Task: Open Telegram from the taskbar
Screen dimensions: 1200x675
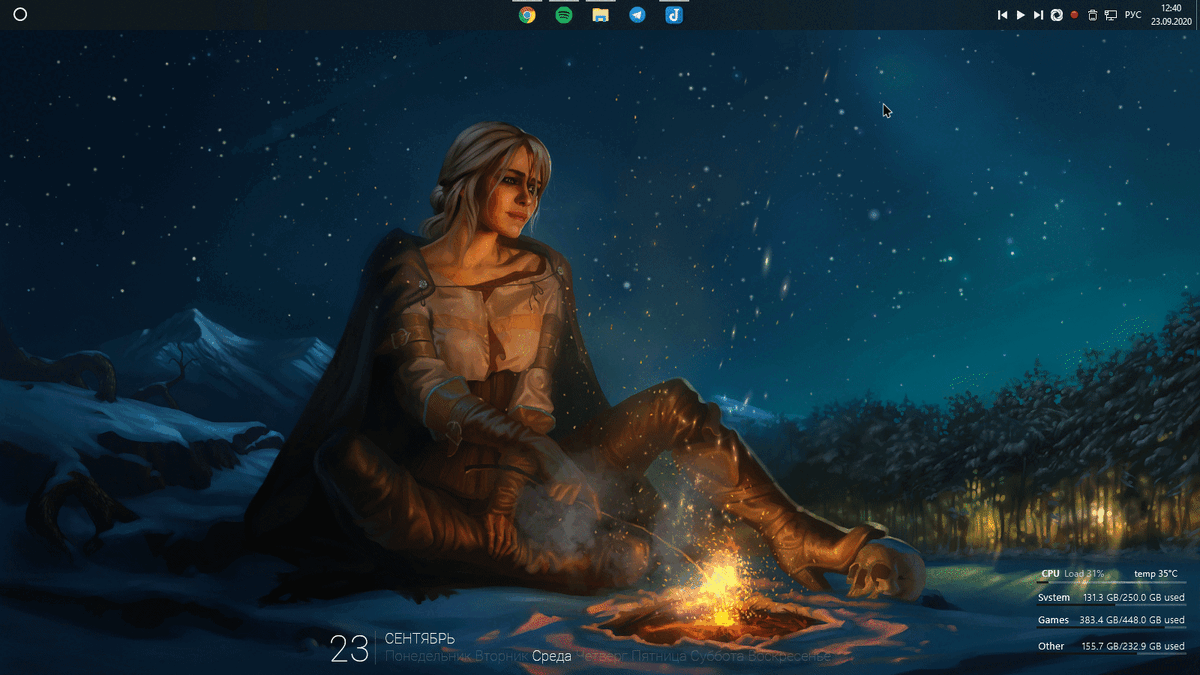Action: click(x=637, y=15)
